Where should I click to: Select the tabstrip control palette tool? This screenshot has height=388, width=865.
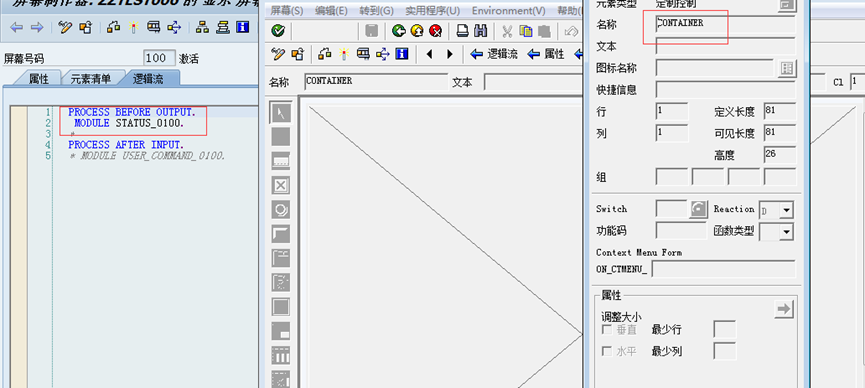(281, 258)
